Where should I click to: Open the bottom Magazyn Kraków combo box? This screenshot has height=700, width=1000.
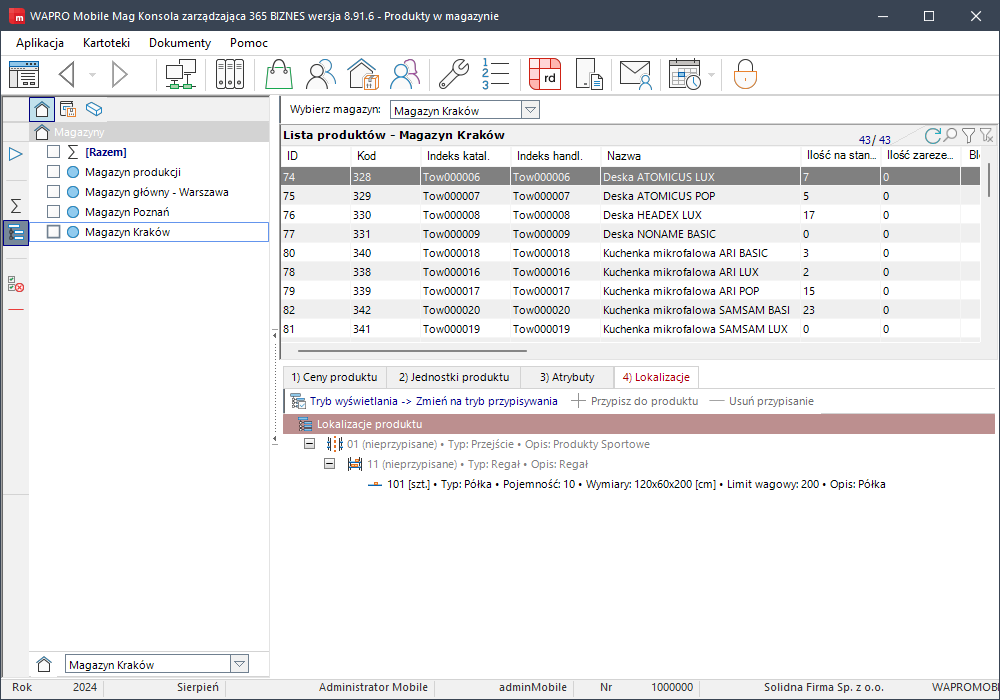pos(156,664)
